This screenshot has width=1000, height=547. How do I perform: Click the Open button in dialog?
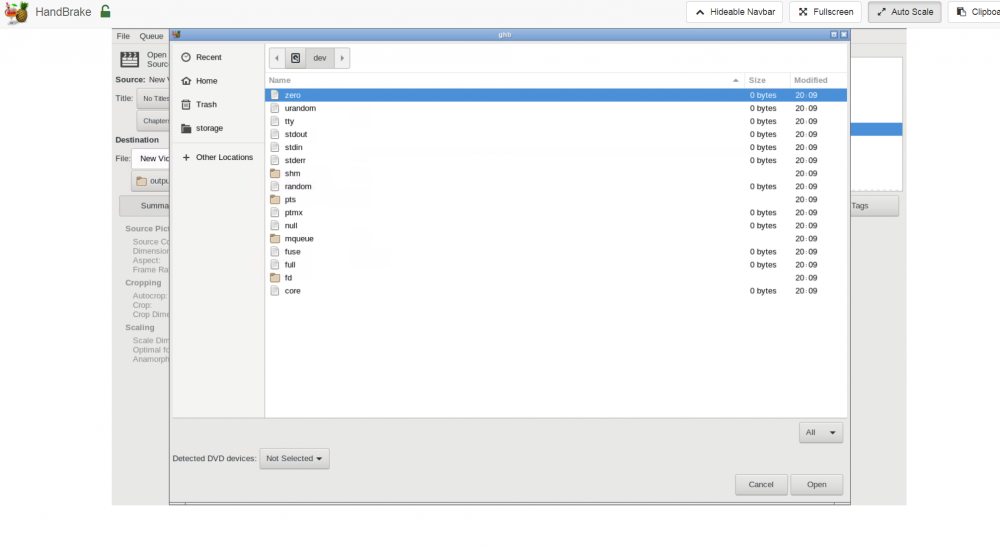[x=816, y=485]
